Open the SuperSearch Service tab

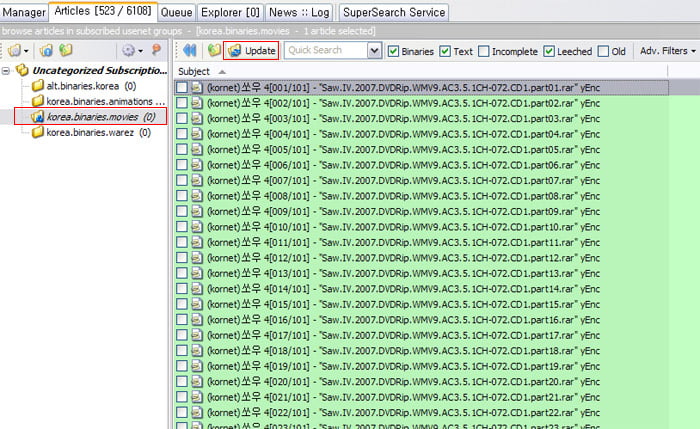pyautogui.click(x=393, y=12)
